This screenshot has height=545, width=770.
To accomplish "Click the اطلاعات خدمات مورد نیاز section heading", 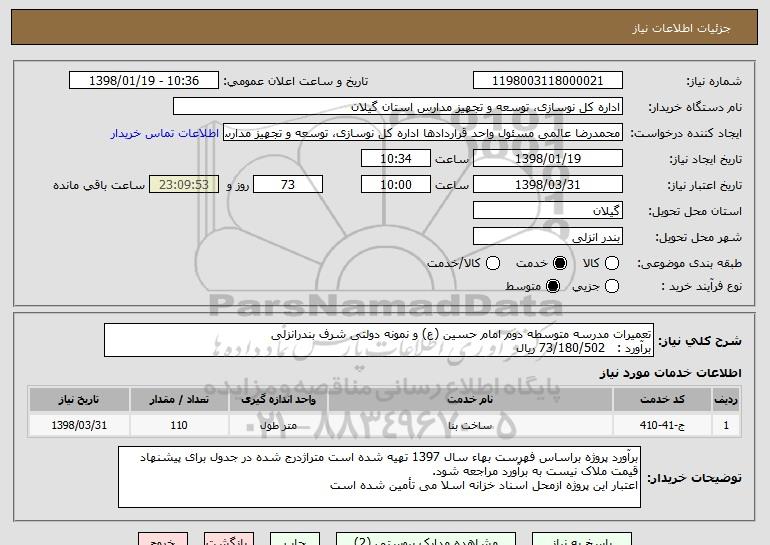I will (x=670, y=373).
